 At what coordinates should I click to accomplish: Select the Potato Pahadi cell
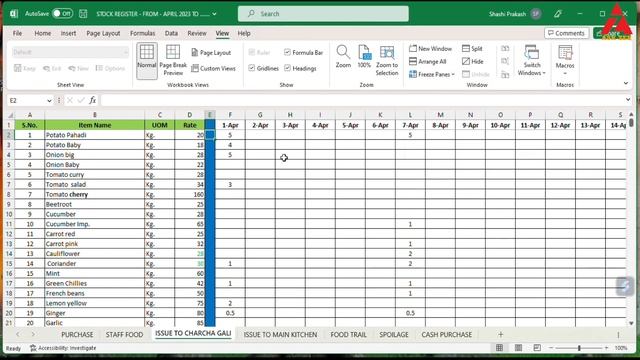point(95,135)
